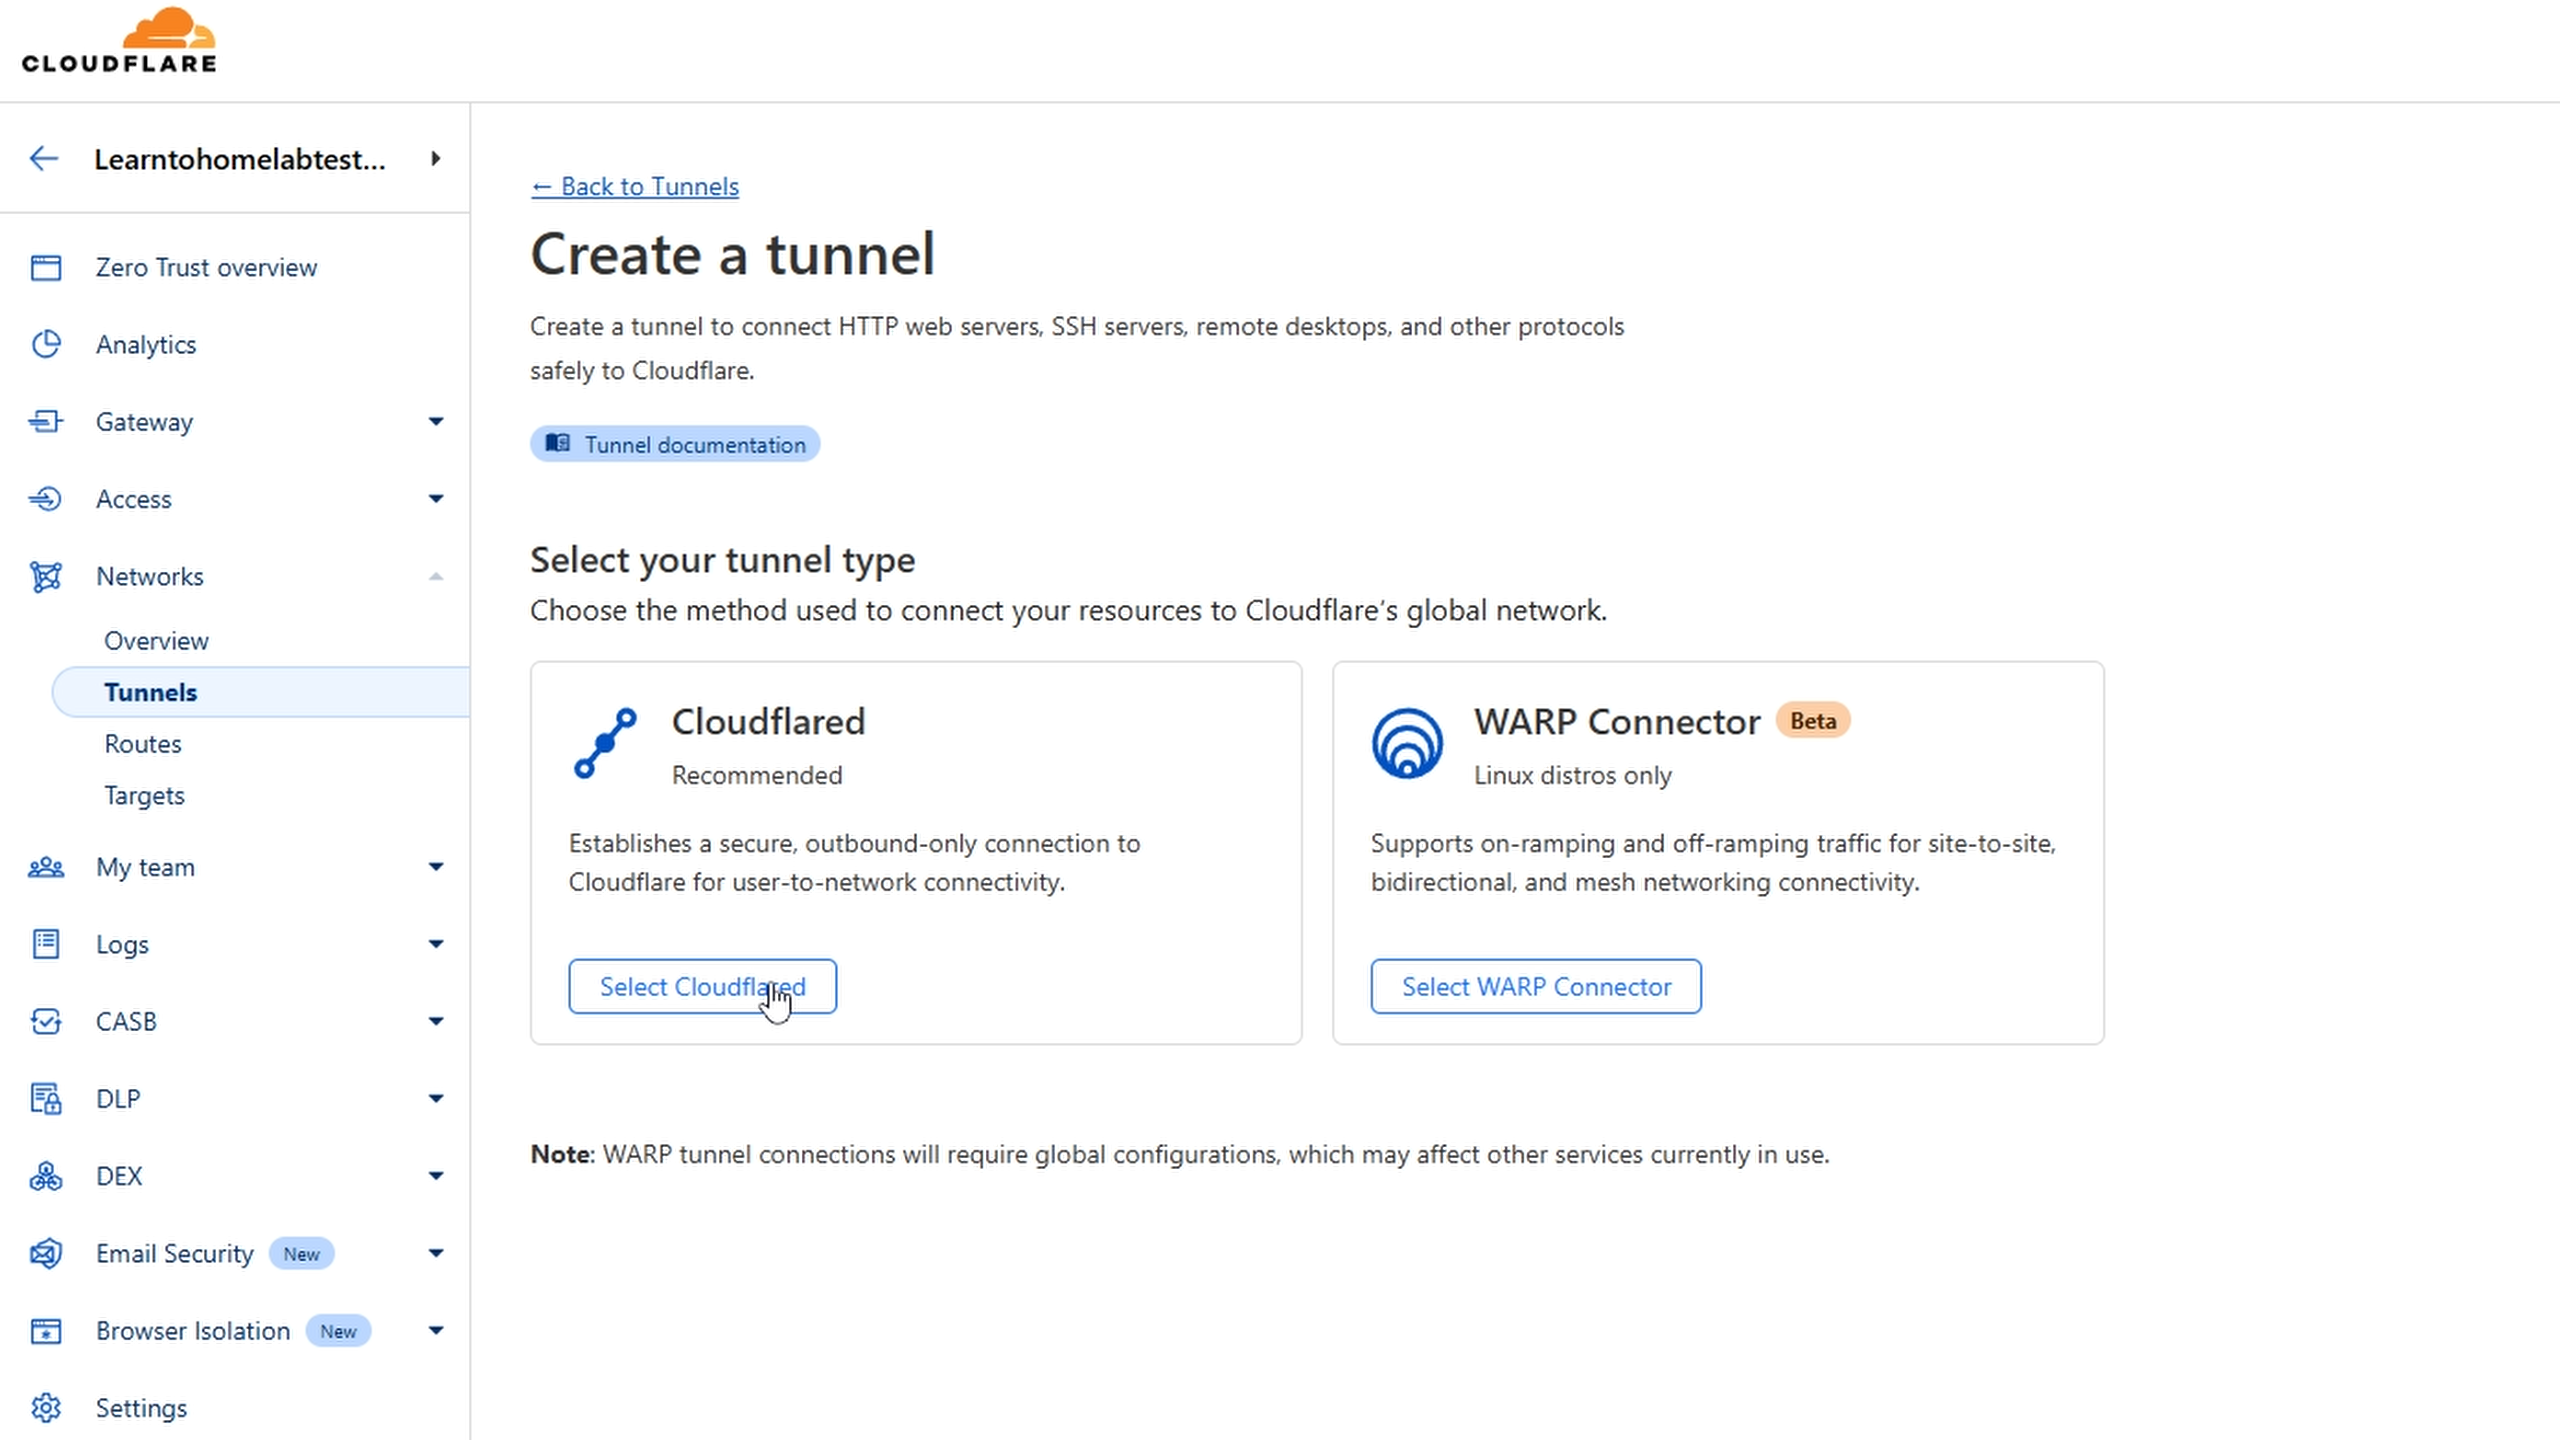The width and height of the screenshot is (2560, 1440).
Task: Open the Routes page
Action: pos(143,743)
